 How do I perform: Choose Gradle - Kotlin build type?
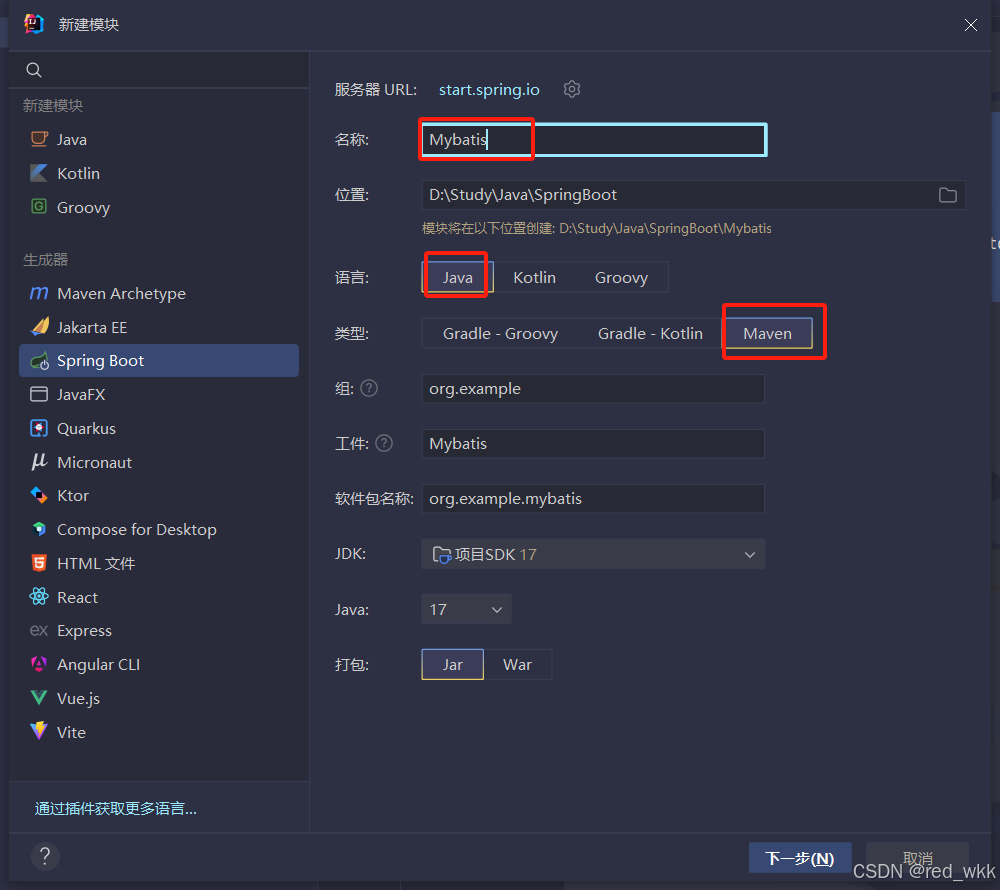650,333
